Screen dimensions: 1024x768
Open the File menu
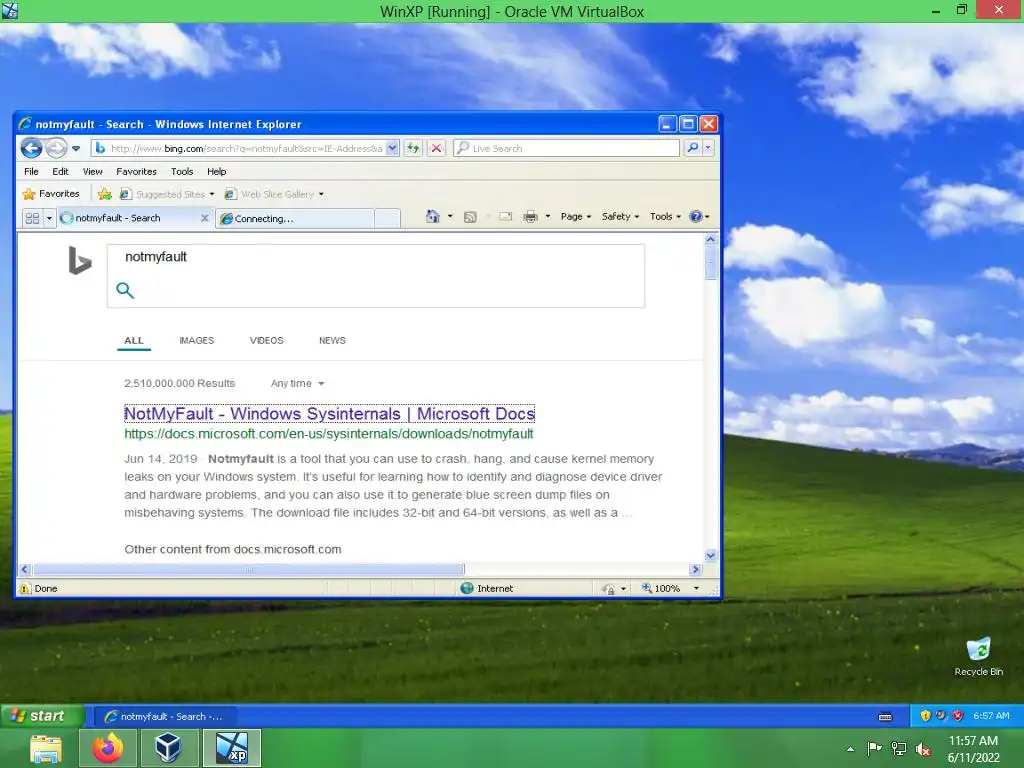tap(31, 171)
